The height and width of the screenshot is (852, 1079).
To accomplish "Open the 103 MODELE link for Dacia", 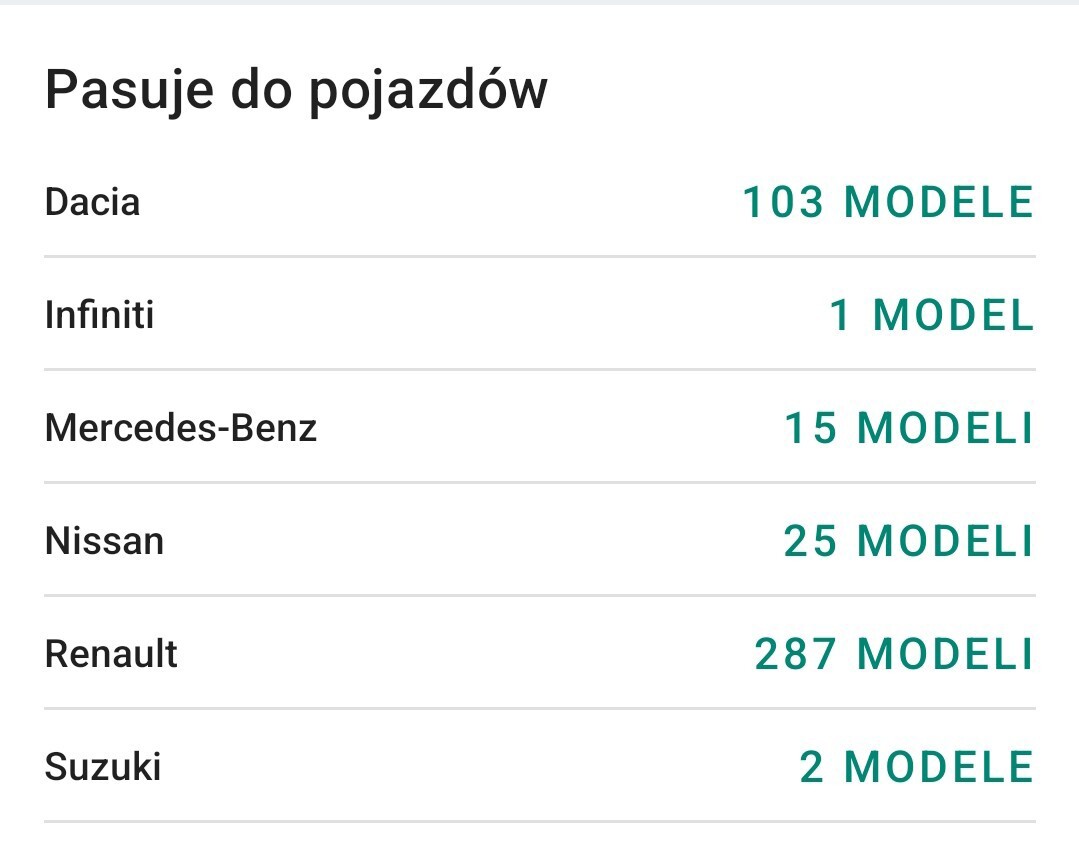I will click(888, 202).
